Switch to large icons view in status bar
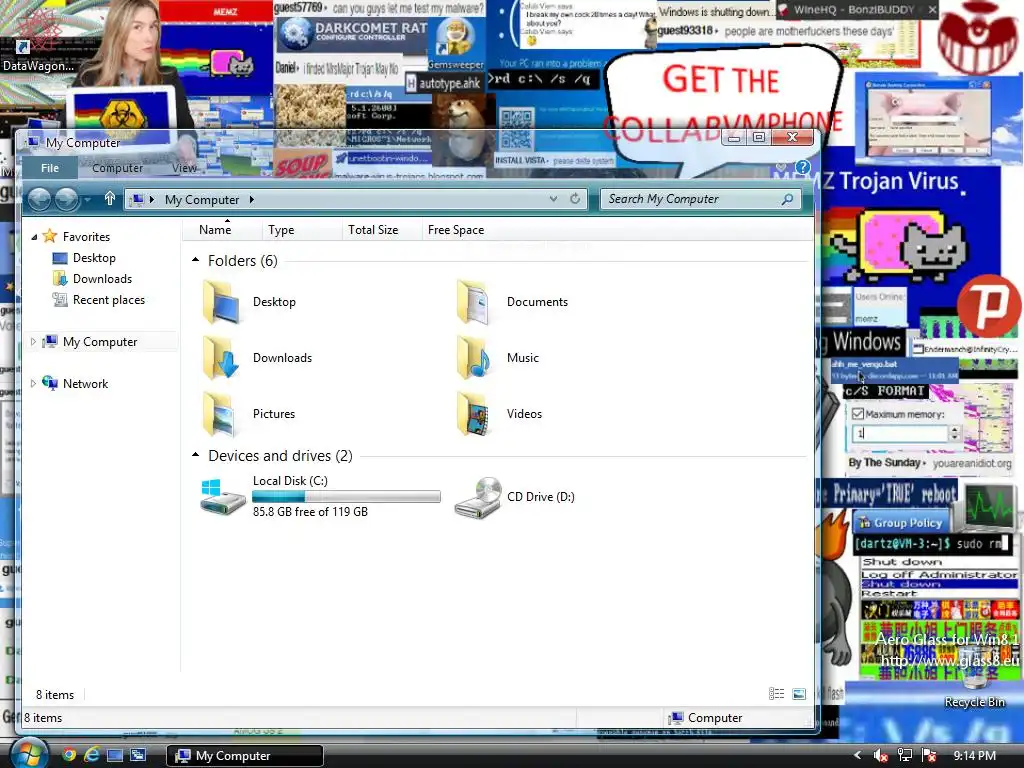The image size is (1024, 768). click(799, 694)
